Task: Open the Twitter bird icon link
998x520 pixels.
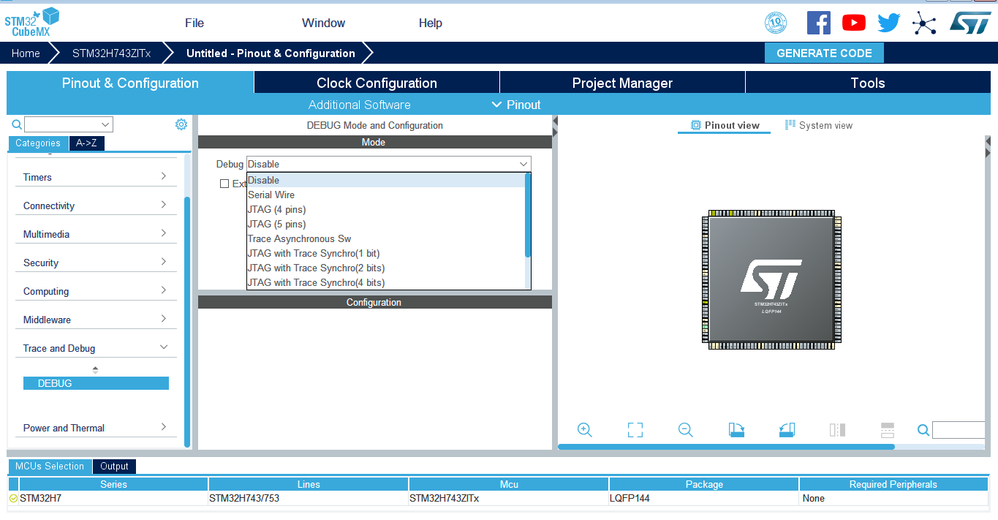Action: click(x=889, y=23)
